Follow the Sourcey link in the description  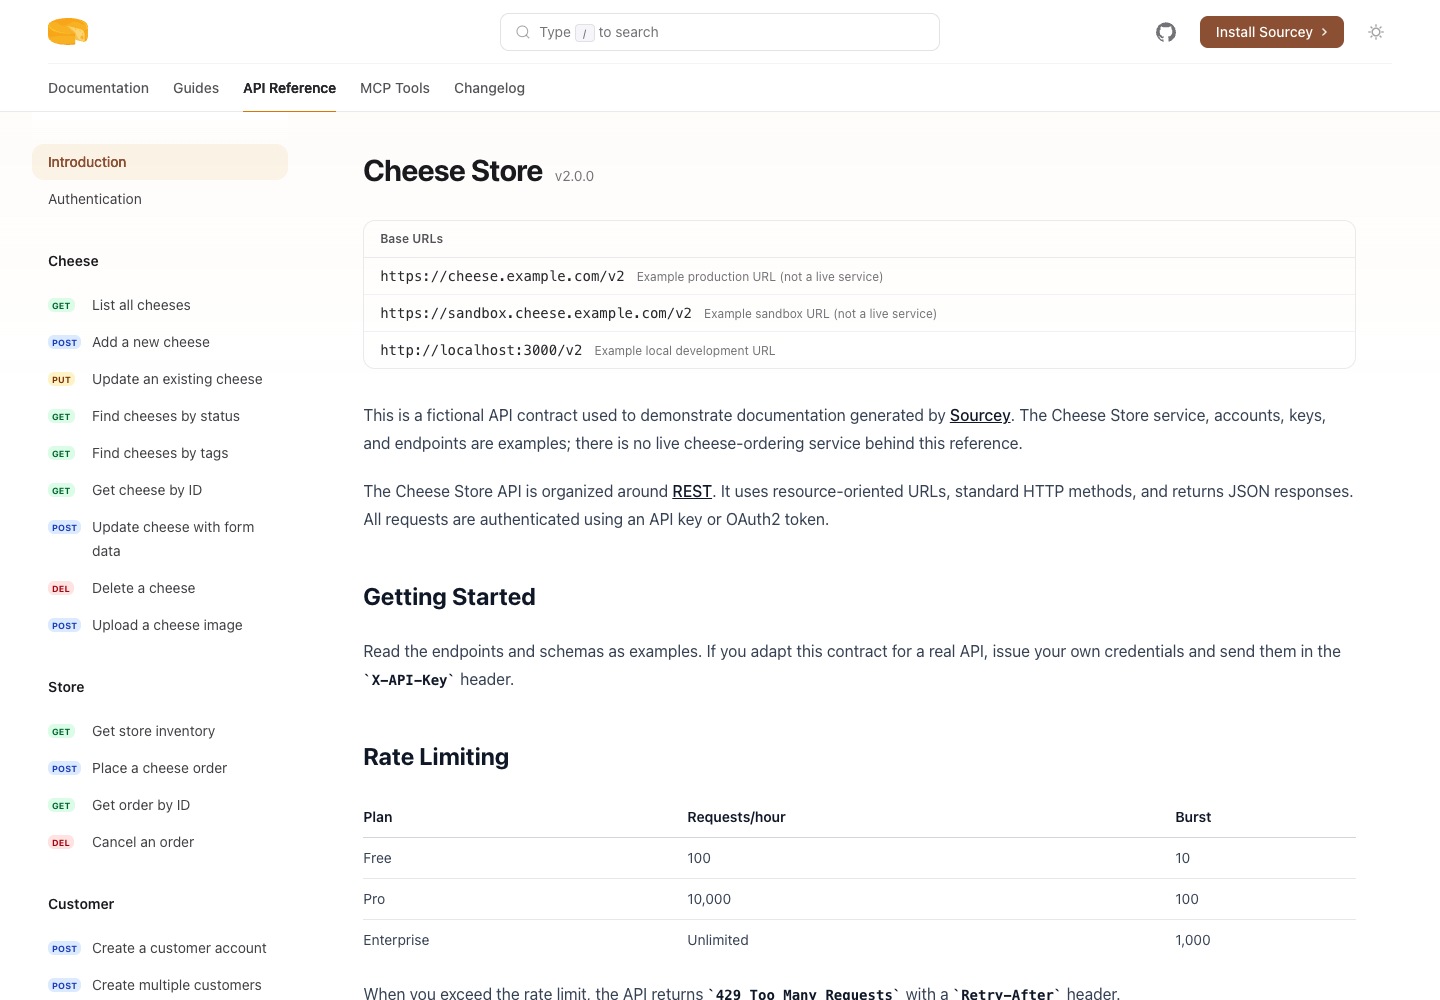(980, 415)
